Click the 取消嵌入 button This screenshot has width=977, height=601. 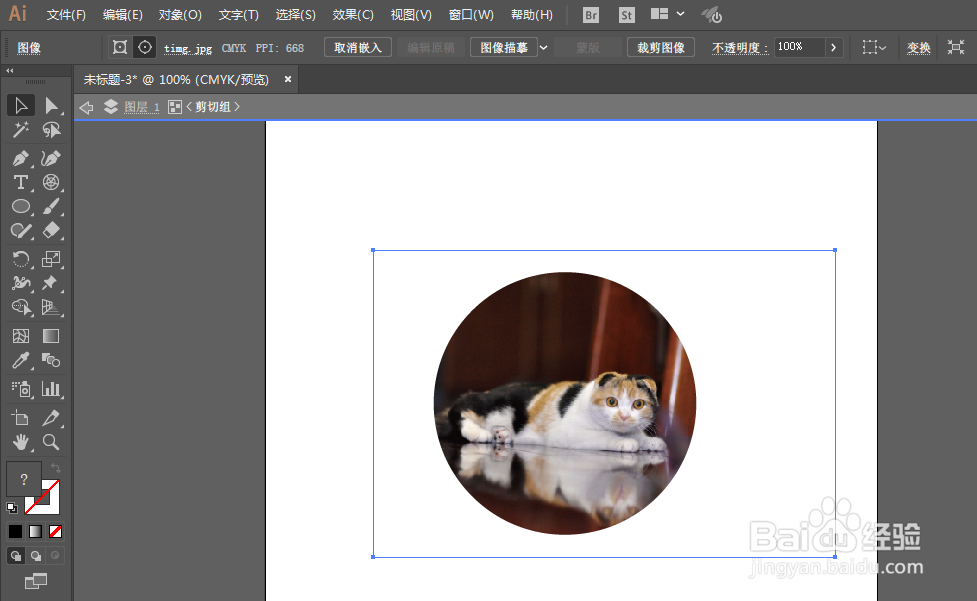[x=358, y=47]
